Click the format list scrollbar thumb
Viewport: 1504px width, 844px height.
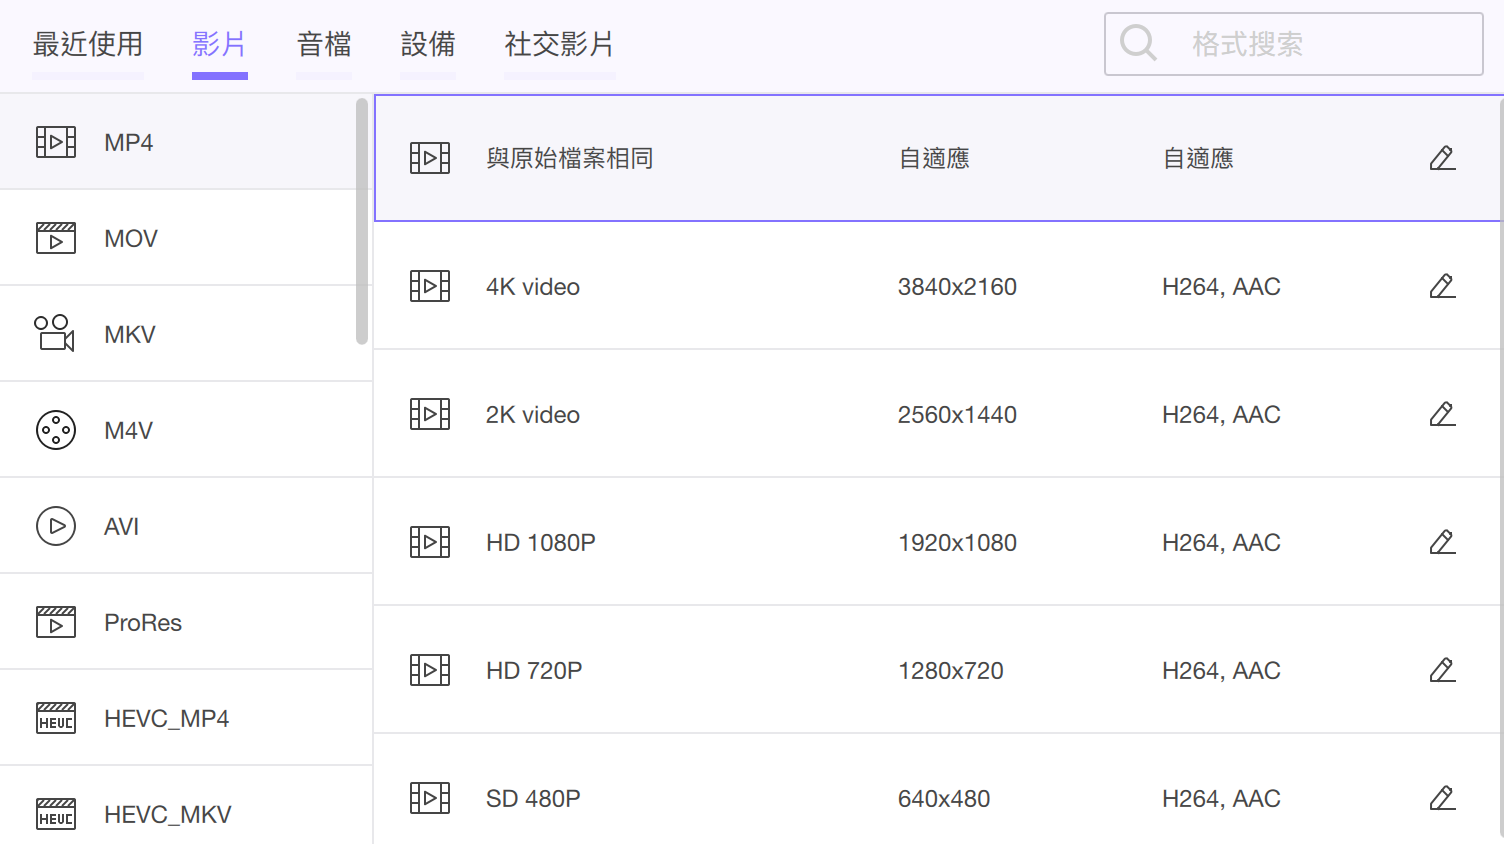click(362, 221)
